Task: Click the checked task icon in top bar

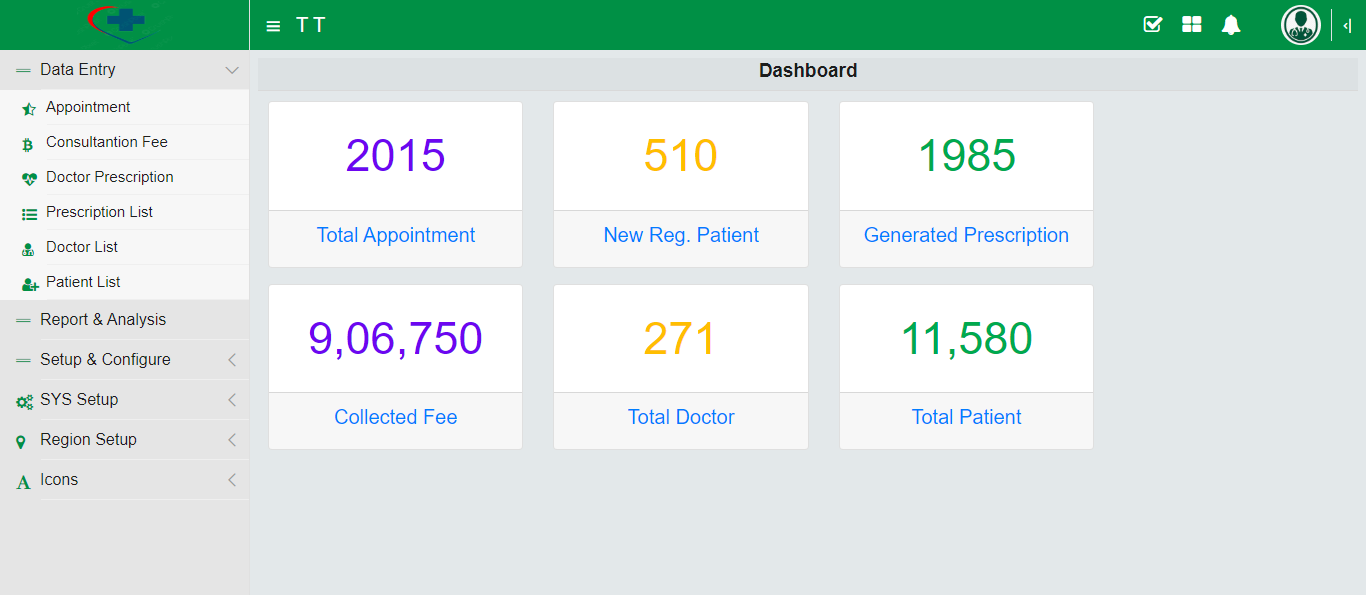Action: pos(1153,24)
